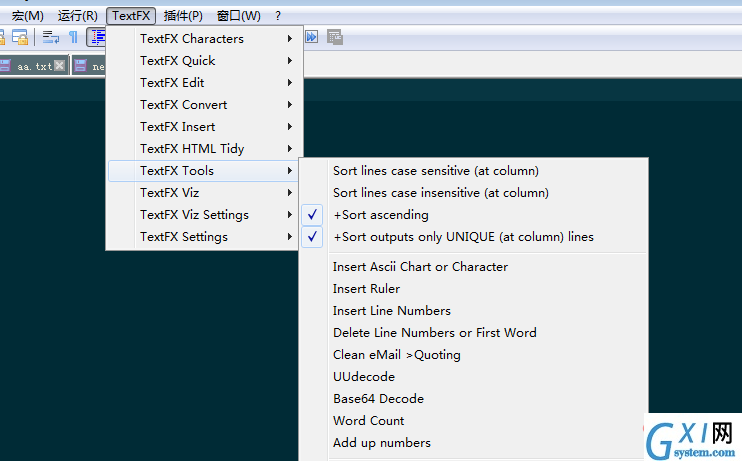Image resolution: width=742 pixels, height=461 pixels.
Task: Click the TextFX menu
Action: (131, 16)
